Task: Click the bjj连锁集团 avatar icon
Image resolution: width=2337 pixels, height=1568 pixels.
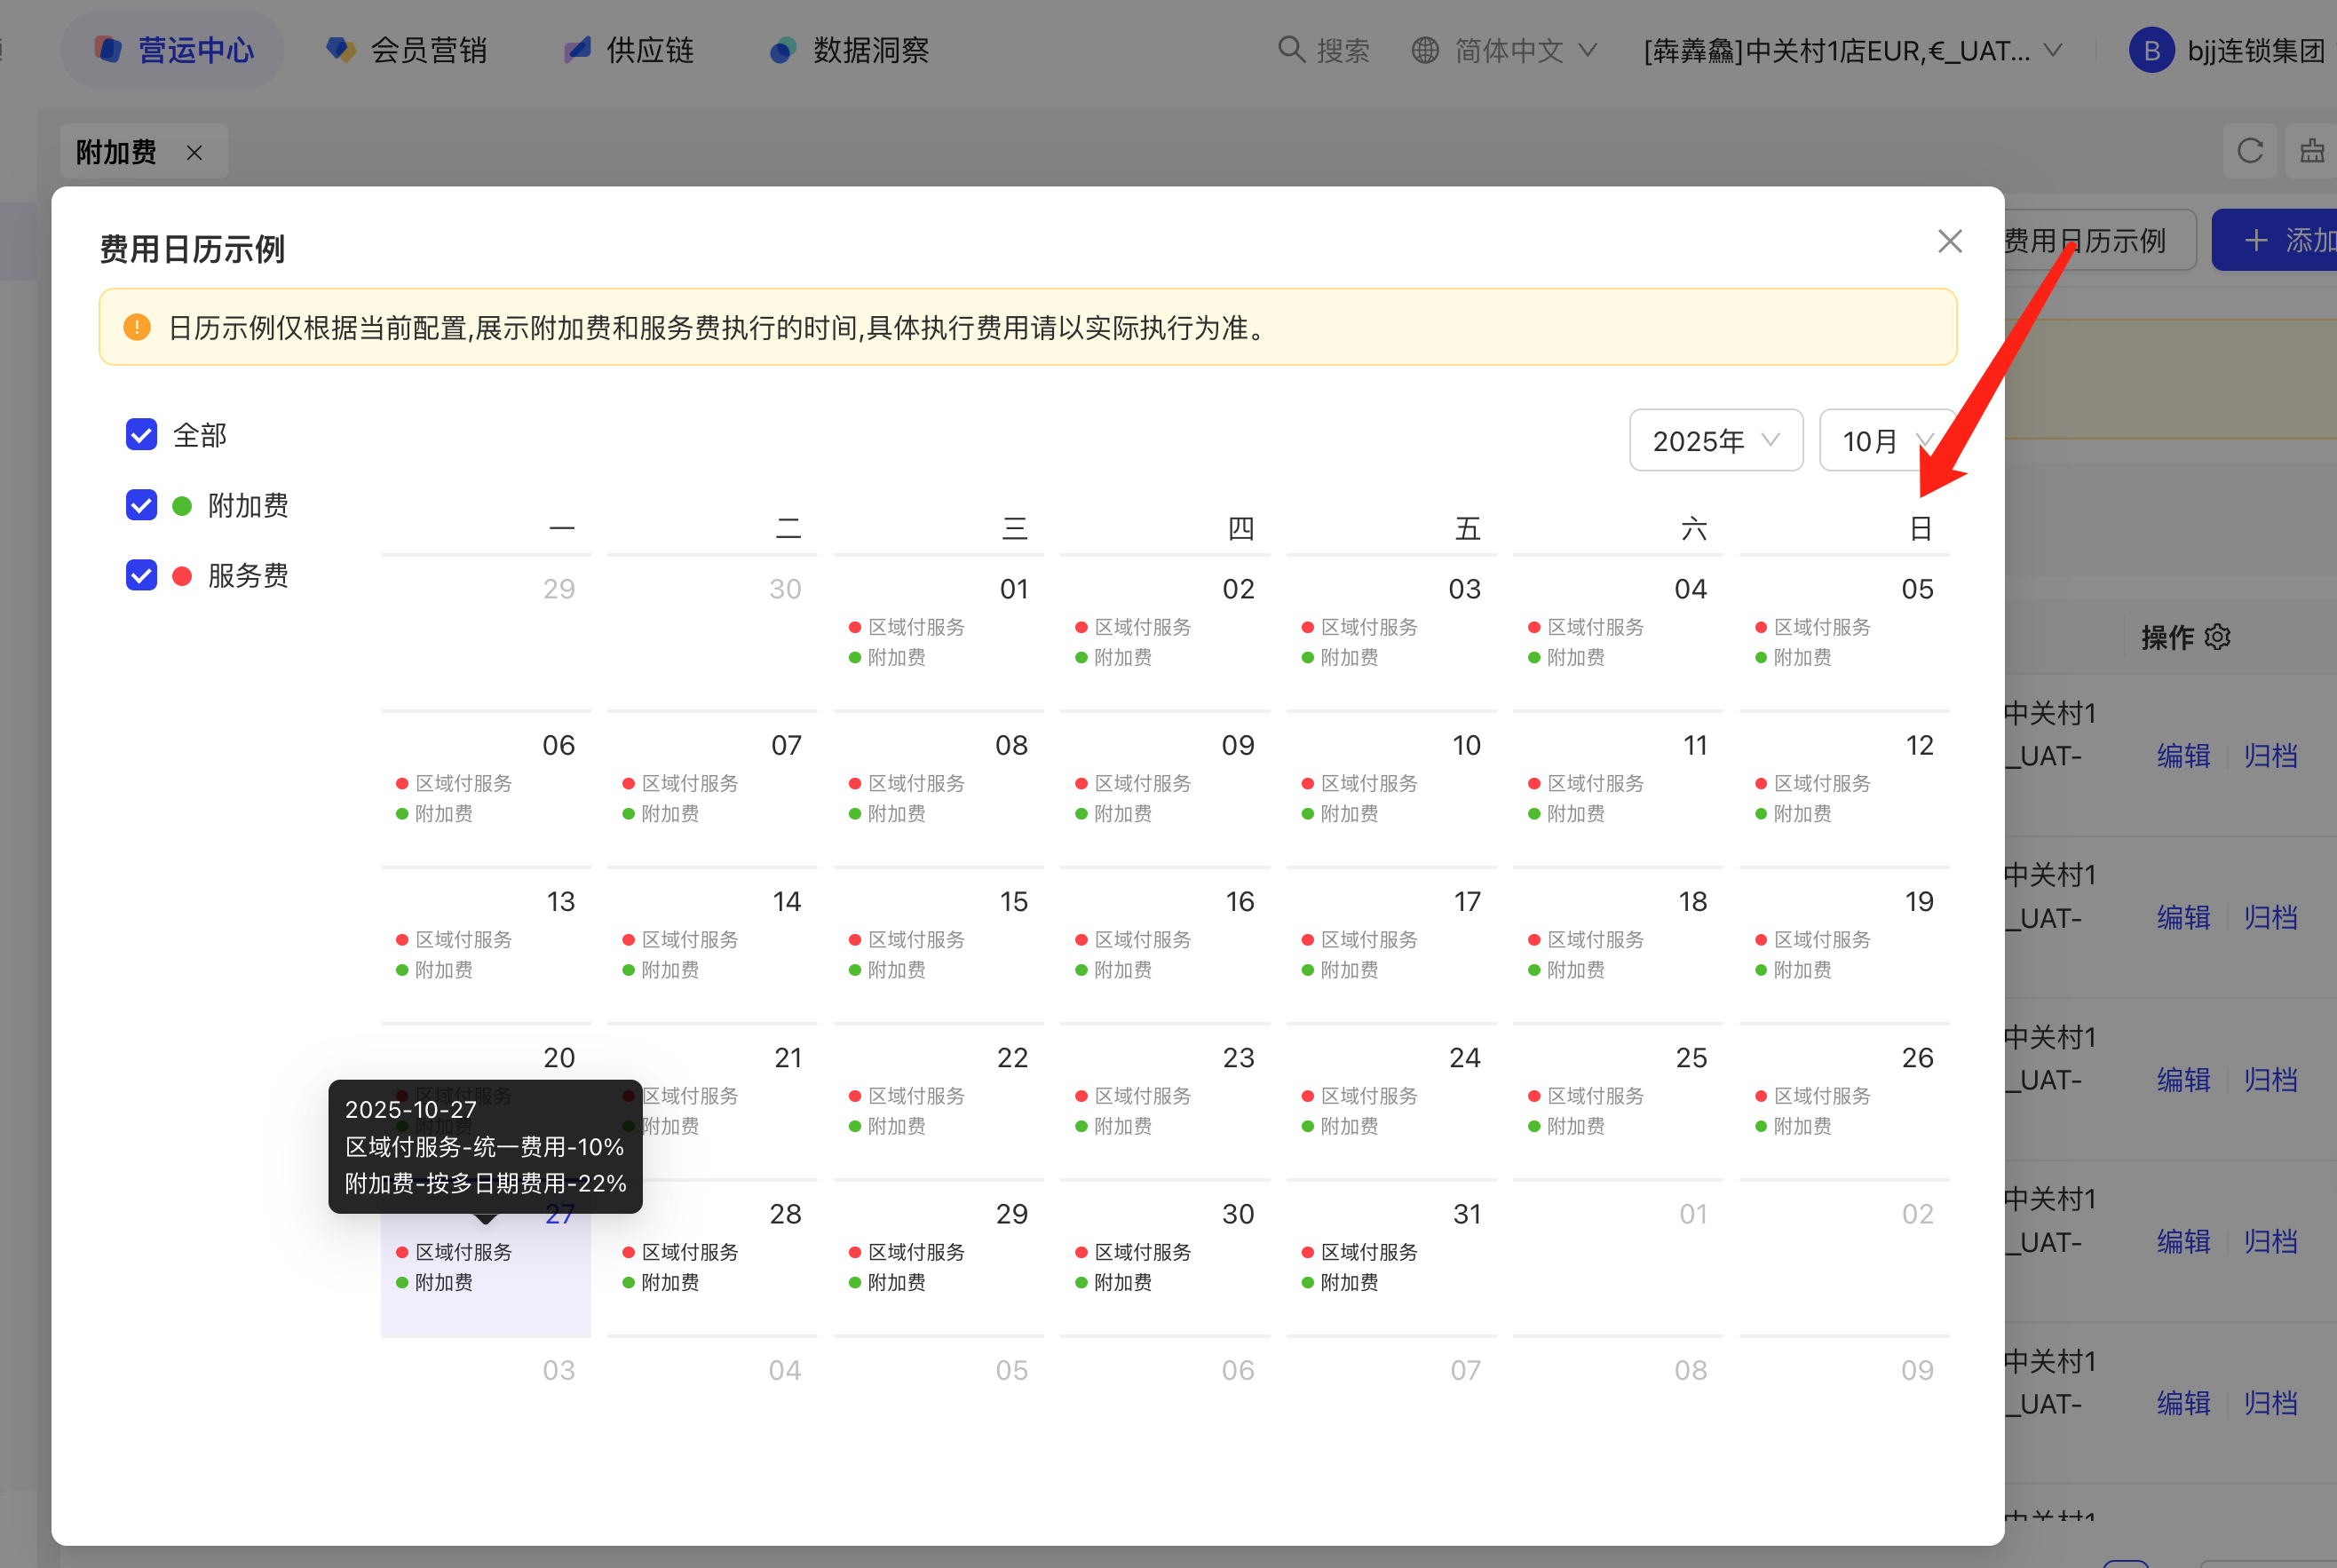Action: pyautogui.click(x=2151, y=50)
